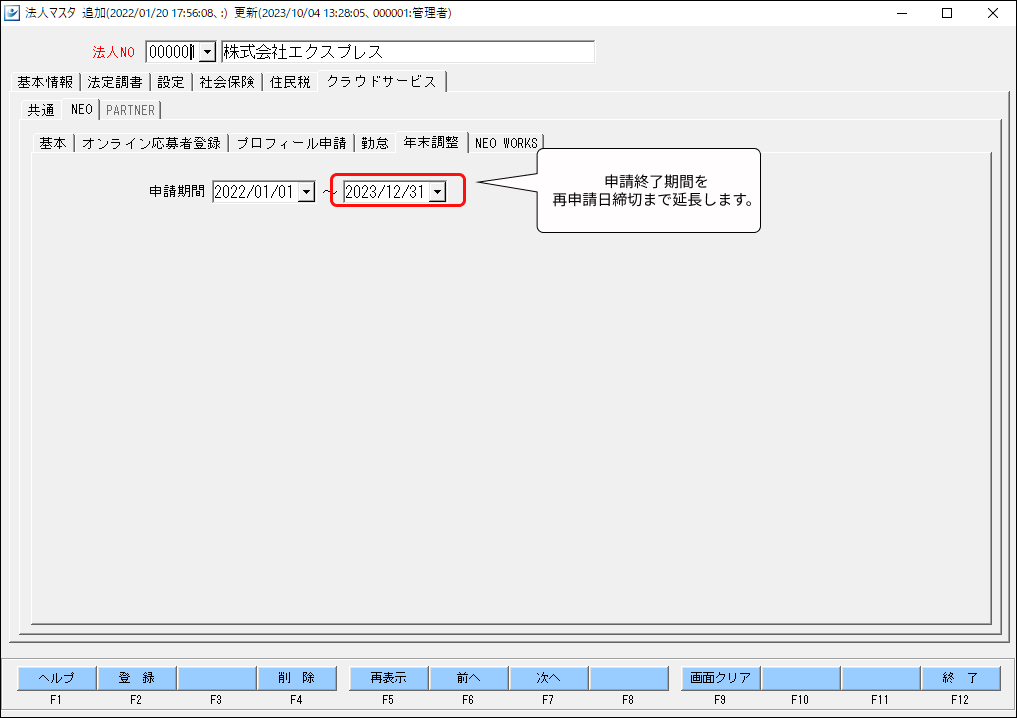Switch to the 勤怠 tab
The height and width of the screenshot is (718, 1017).
(x=375, y=143)
